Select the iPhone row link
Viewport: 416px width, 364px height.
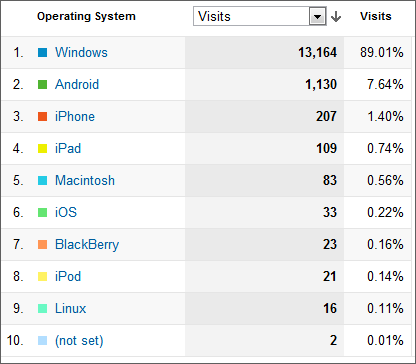click(x=75, y=116)
